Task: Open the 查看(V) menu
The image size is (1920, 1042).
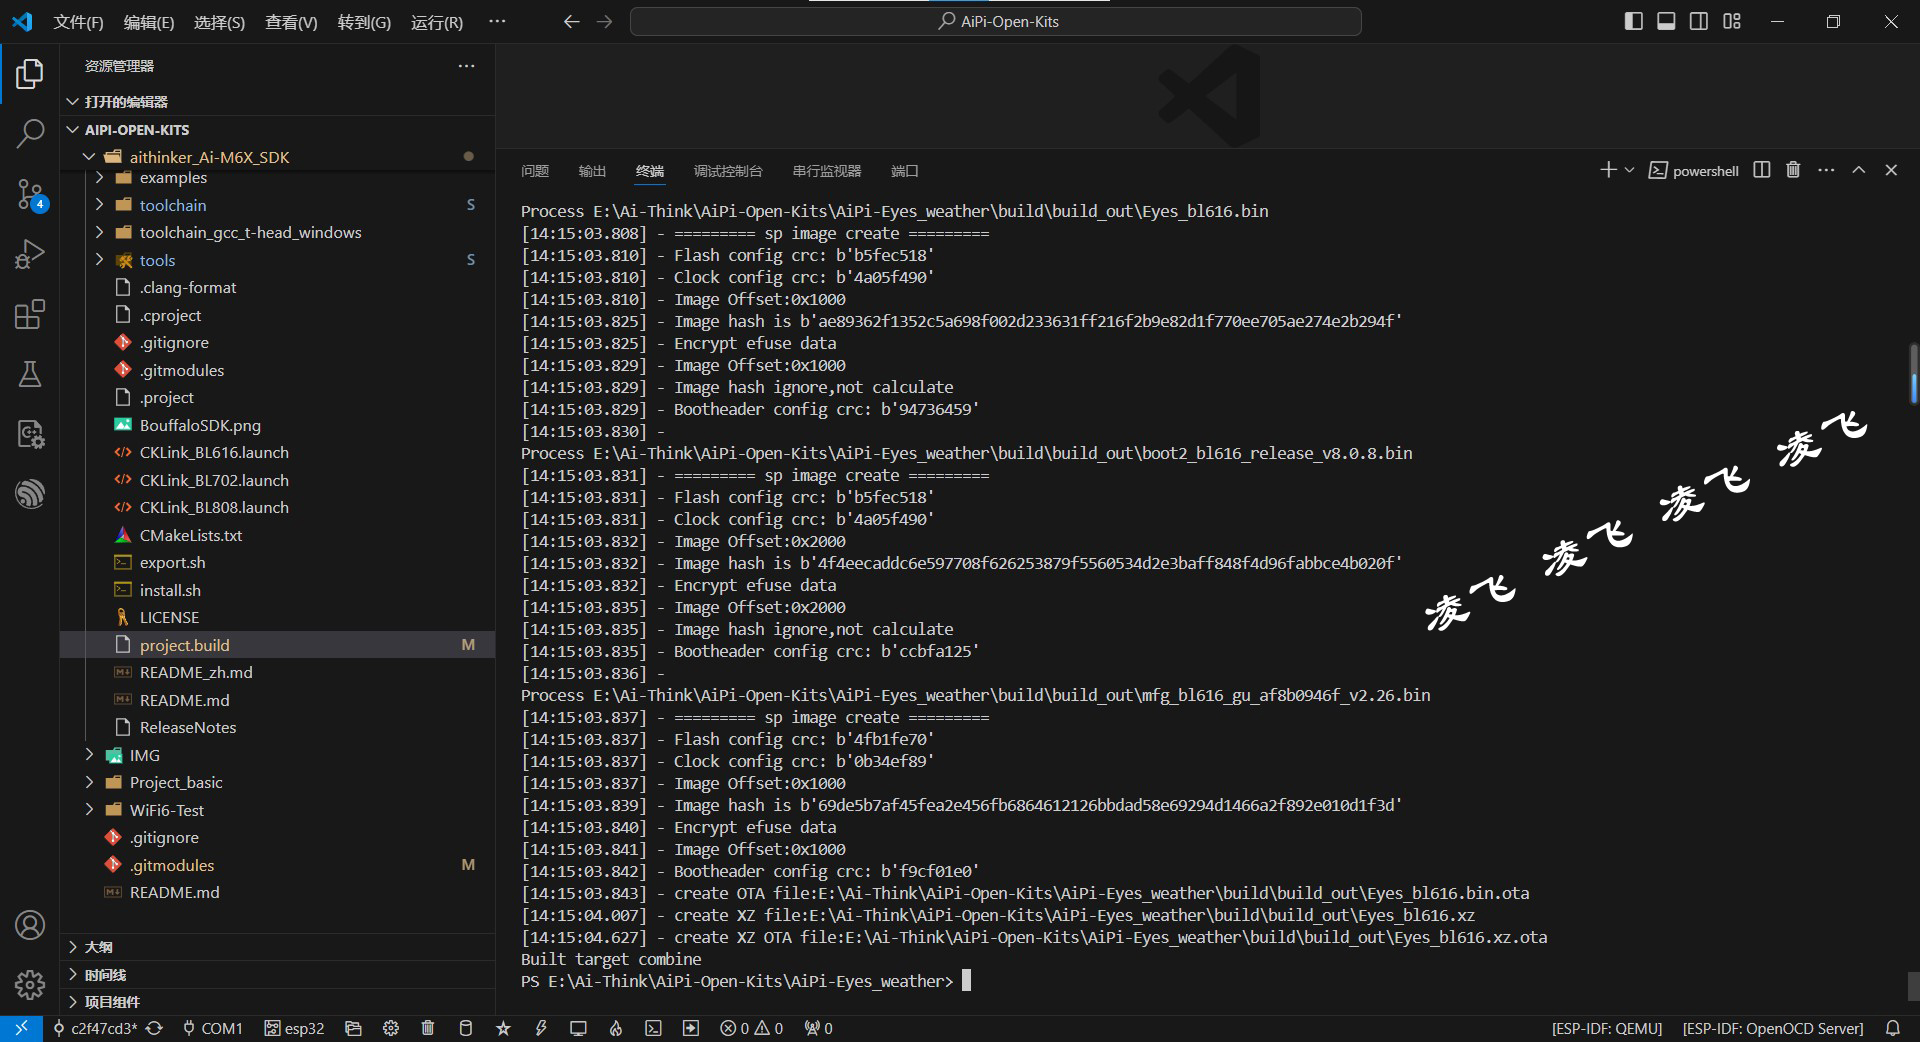Action: [x=291, y=22]
